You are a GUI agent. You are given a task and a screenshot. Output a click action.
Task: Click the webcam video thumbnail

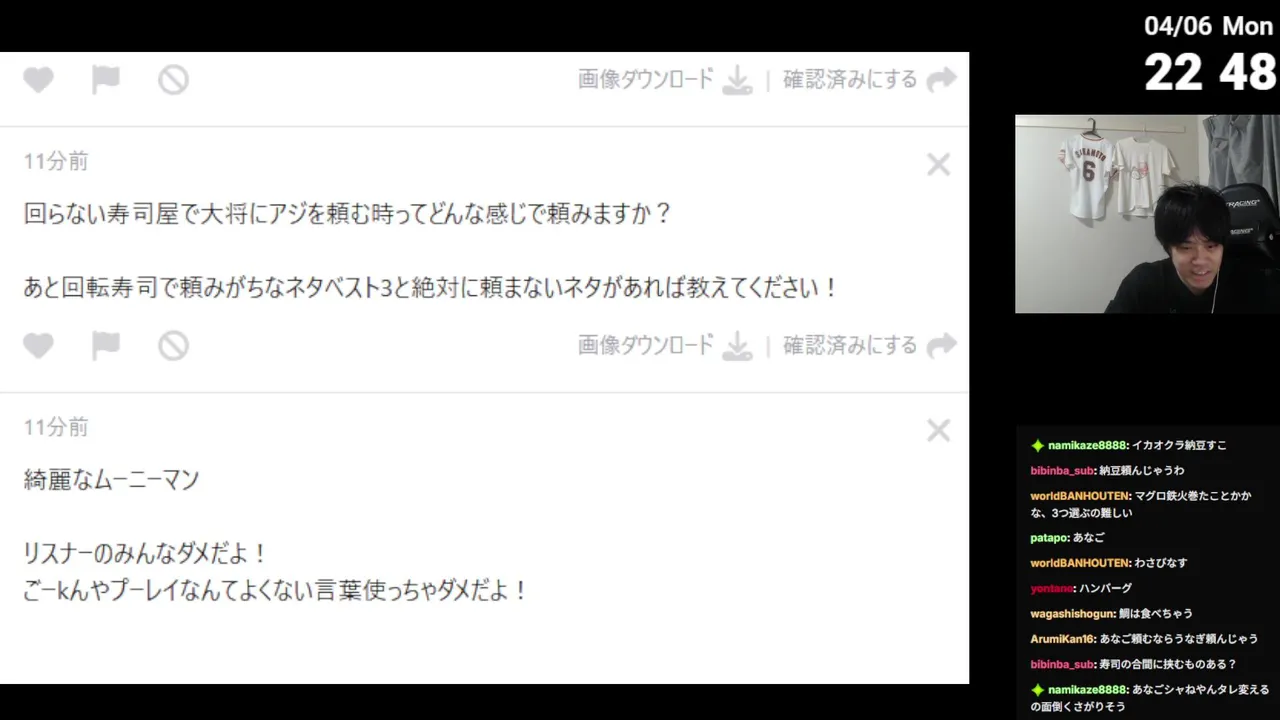(1147, 214)
